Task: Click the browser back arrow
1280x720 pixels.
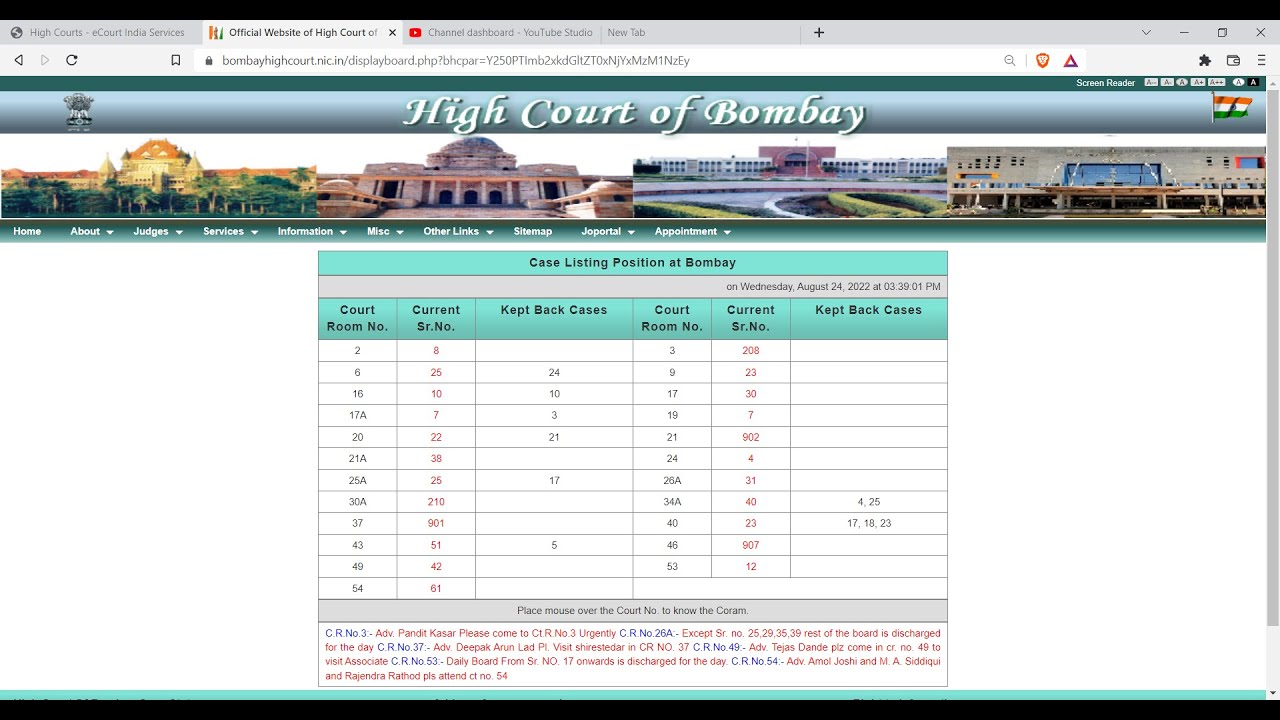Action: tap(18, 60)
